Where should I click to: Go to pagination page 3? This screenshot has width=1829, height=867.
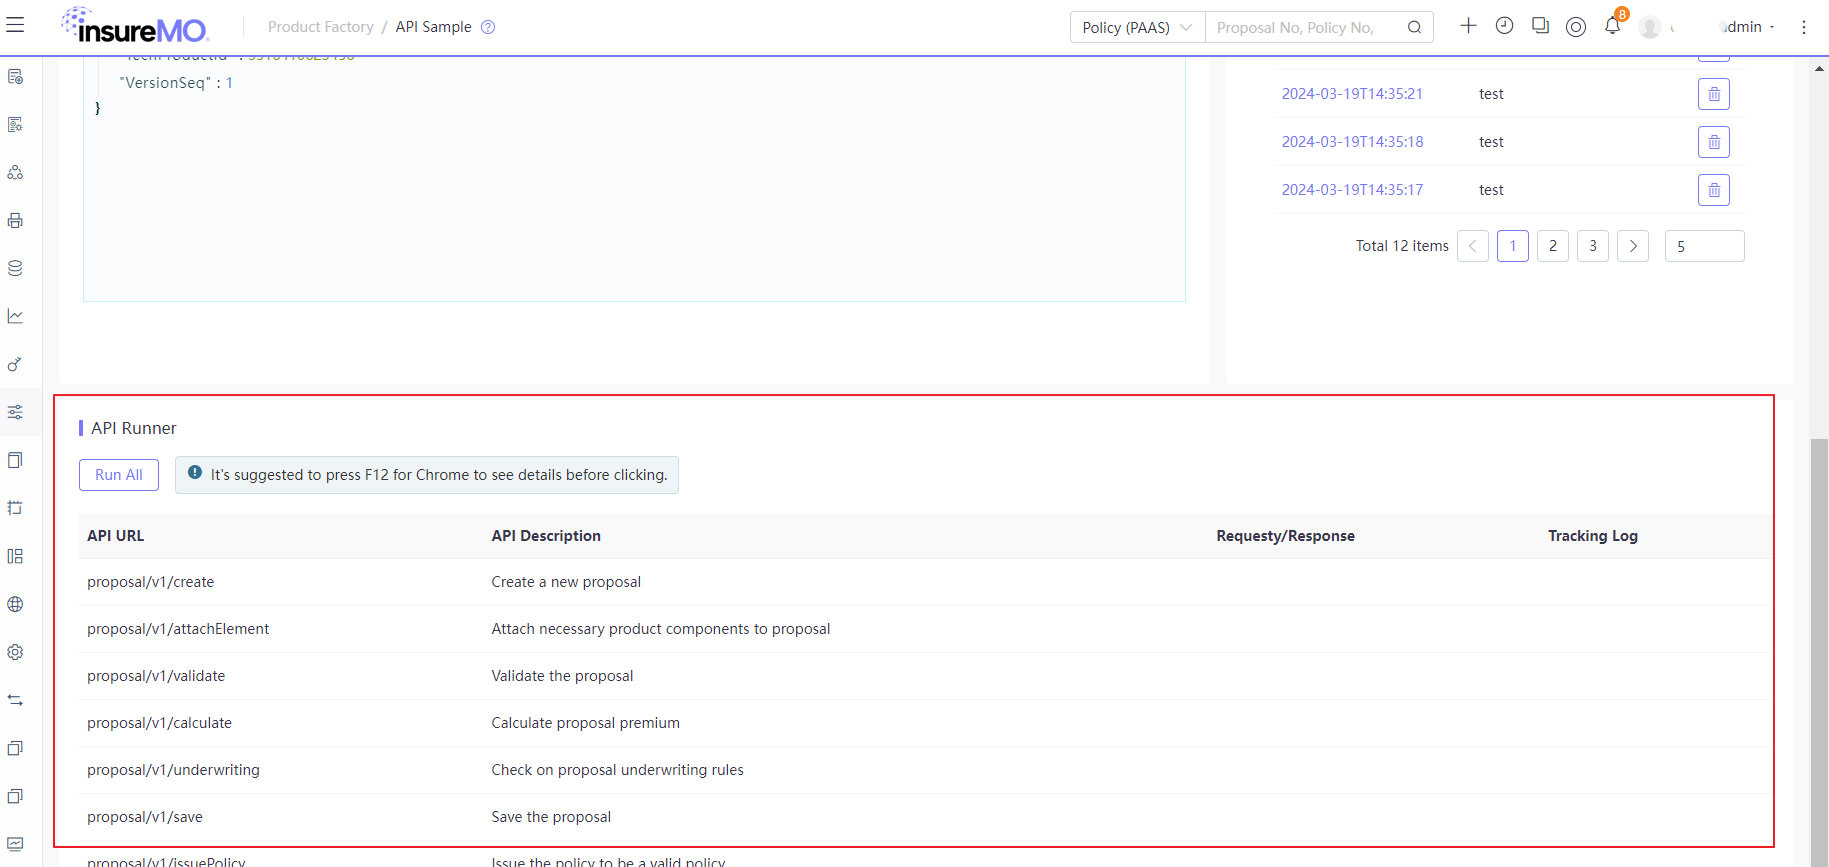tap(1593, 246)
